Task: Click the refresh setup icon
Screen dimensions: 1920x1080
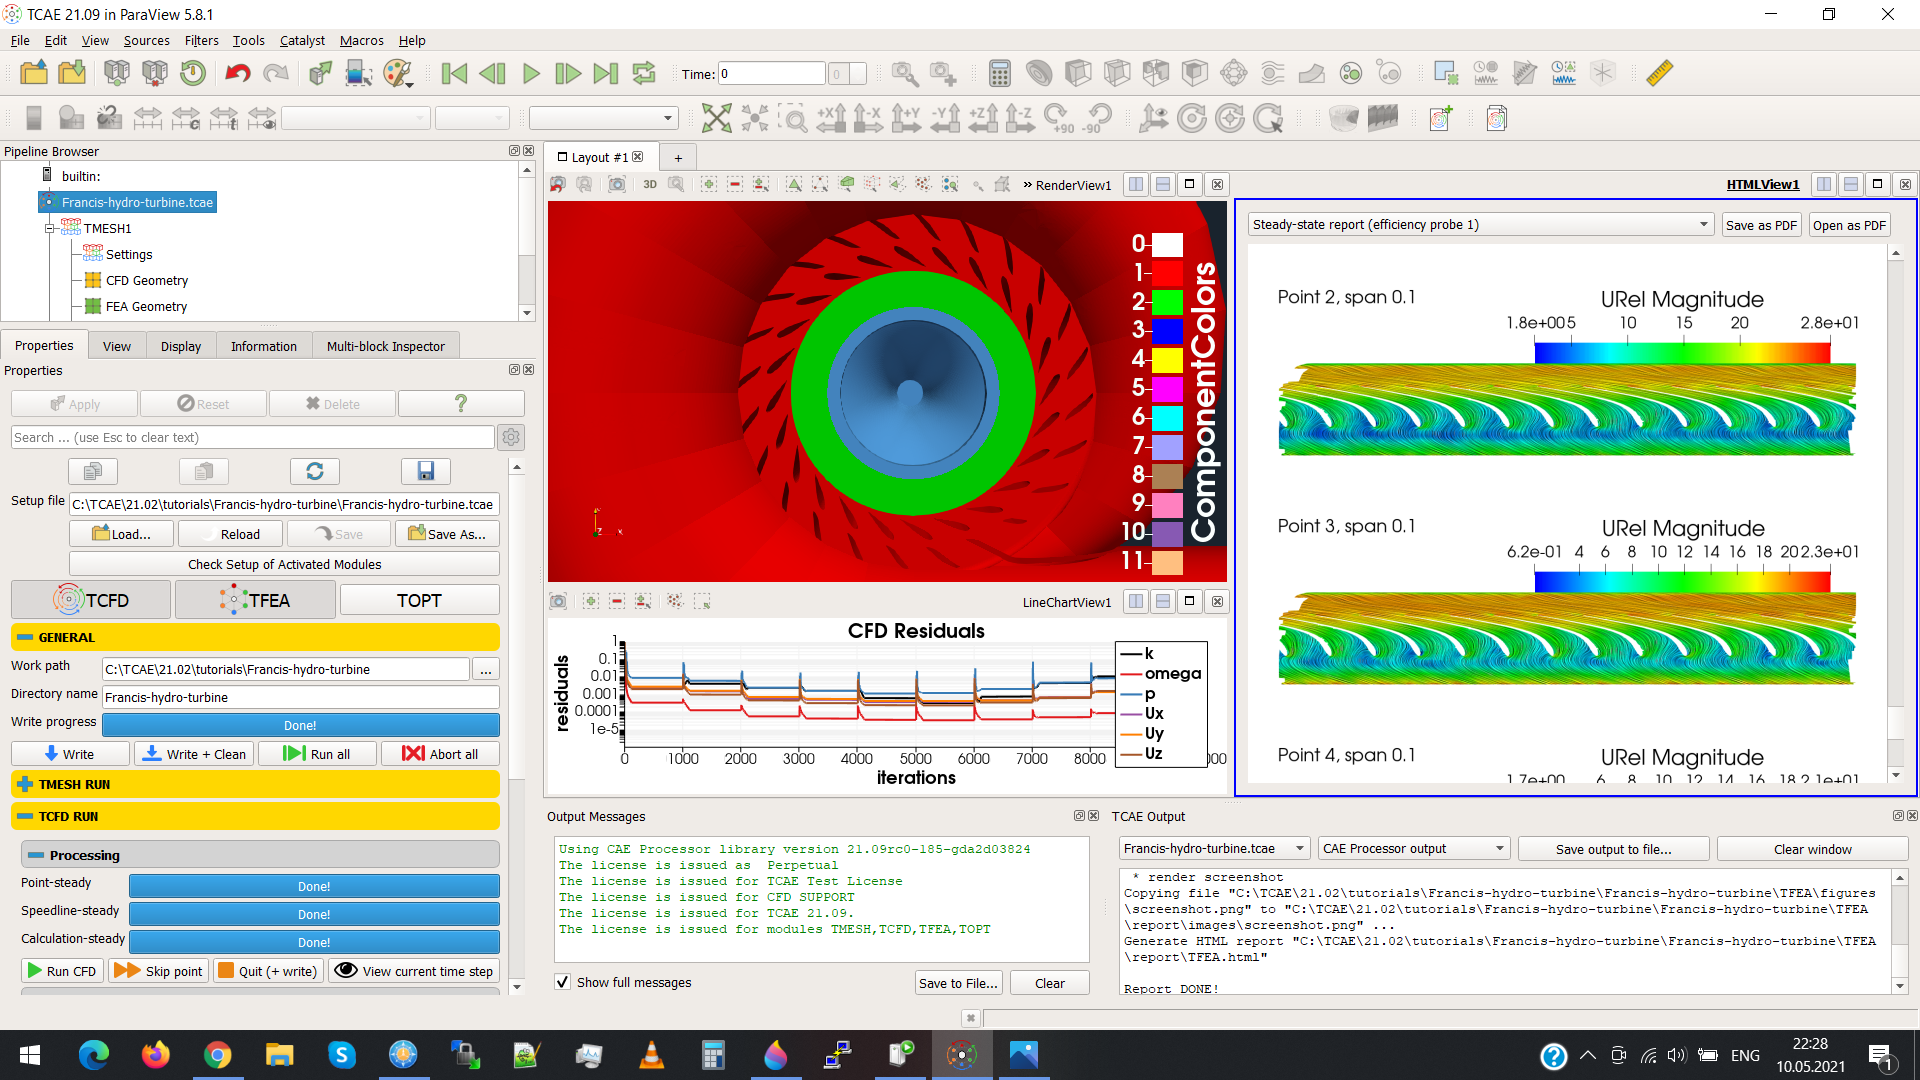Action: tap(314, 471)
